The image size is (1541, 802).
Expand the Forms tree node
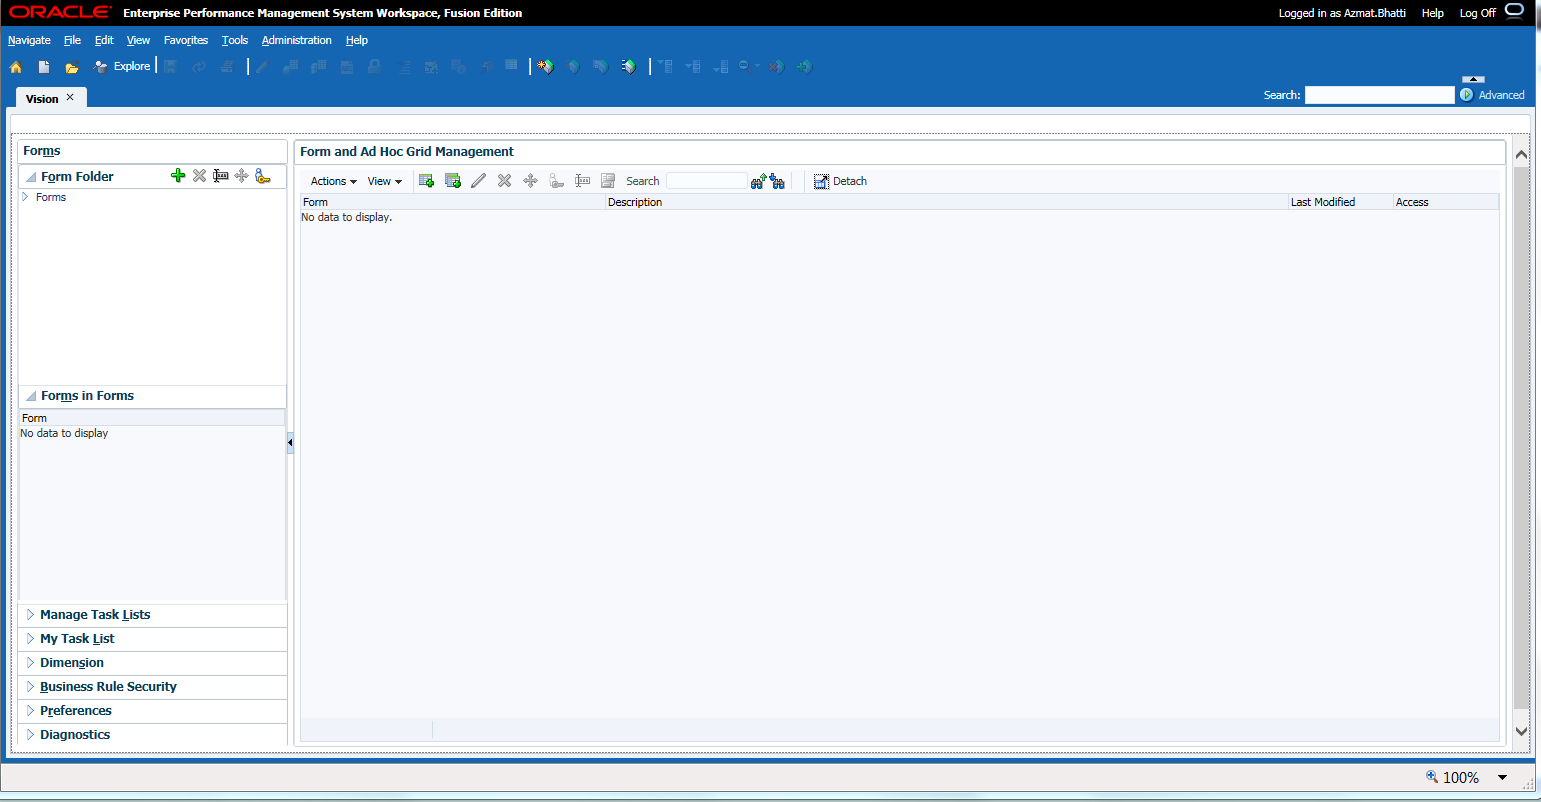coord(26,197)
